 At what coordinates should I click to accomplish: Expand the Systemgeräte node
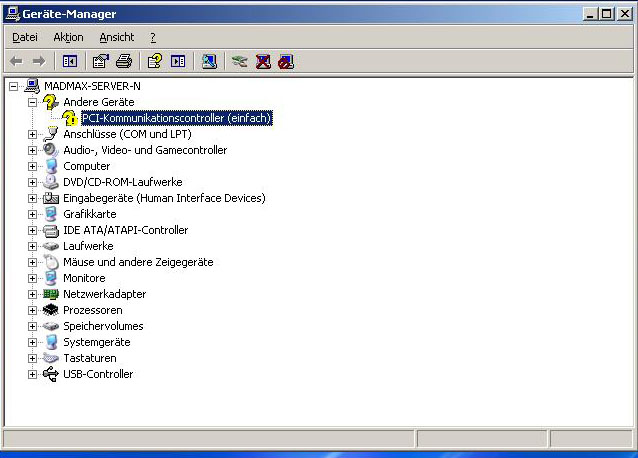[33, 342]
